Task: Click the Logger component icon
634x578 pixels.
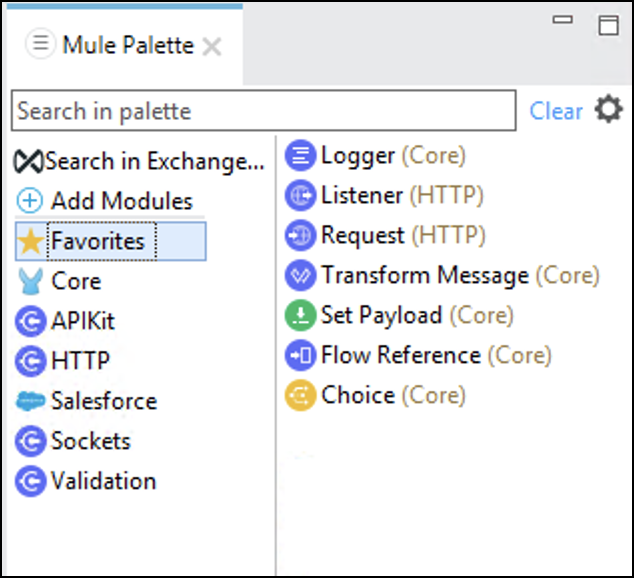Action: tap(300, 155)
